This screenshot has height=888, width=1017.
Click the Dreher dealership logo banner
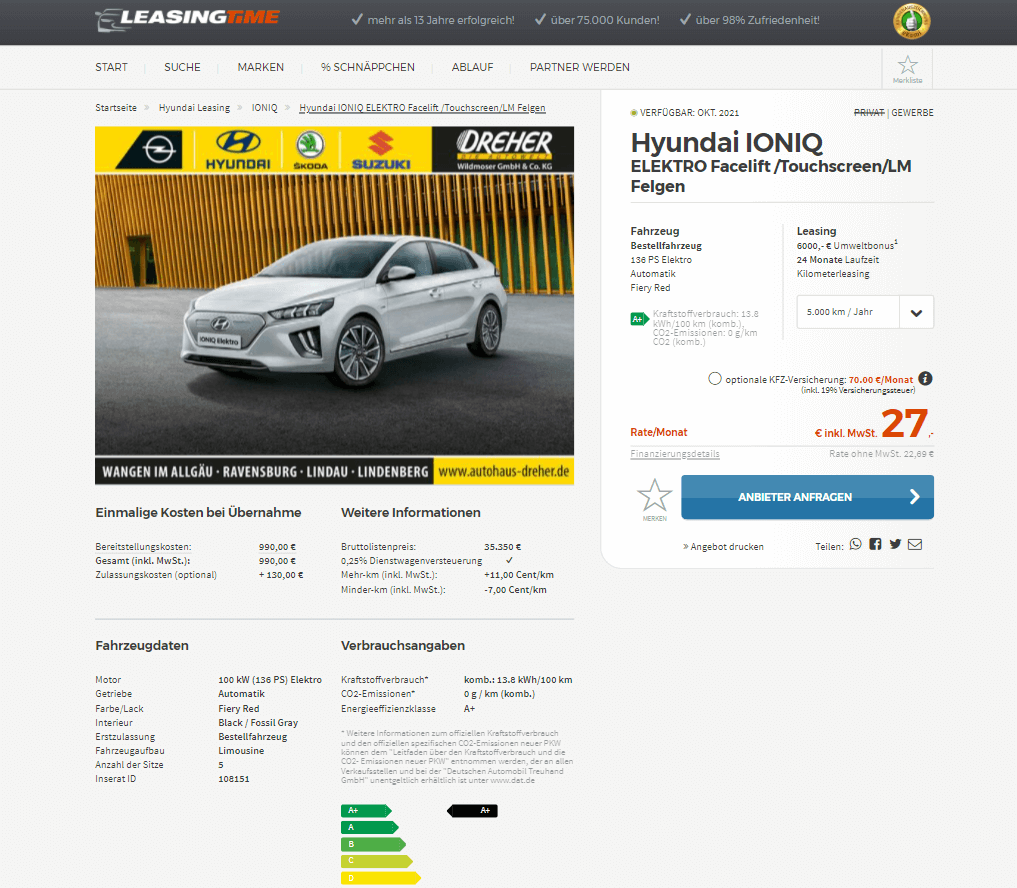pyautogui.click(x=503, y=150)
